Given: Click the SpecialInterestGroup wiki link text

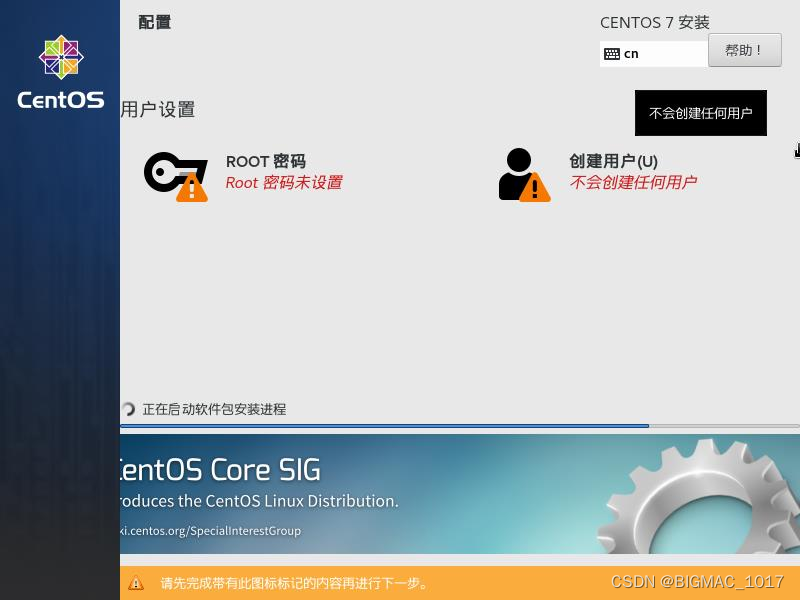Looking at the screenshot, I should pos(210,531).
